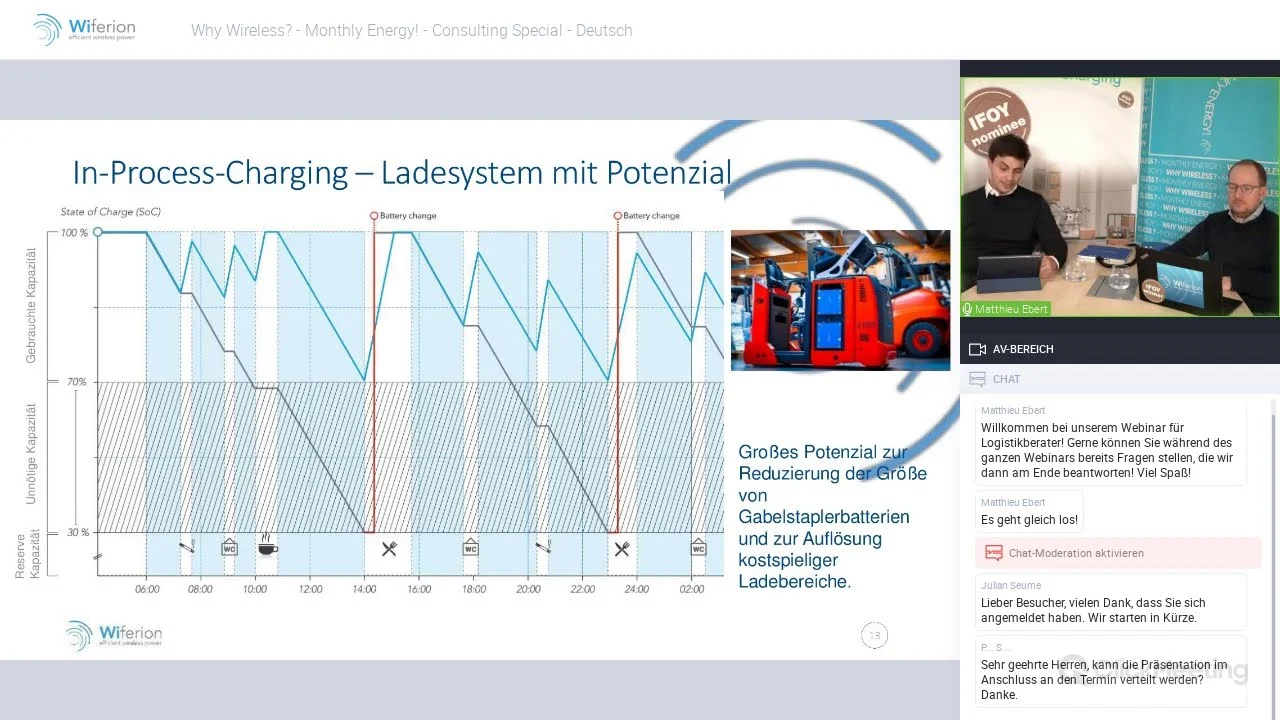Click the first red Battery change marker
This screenshot has height=720, width=1280.
point(374,215)
